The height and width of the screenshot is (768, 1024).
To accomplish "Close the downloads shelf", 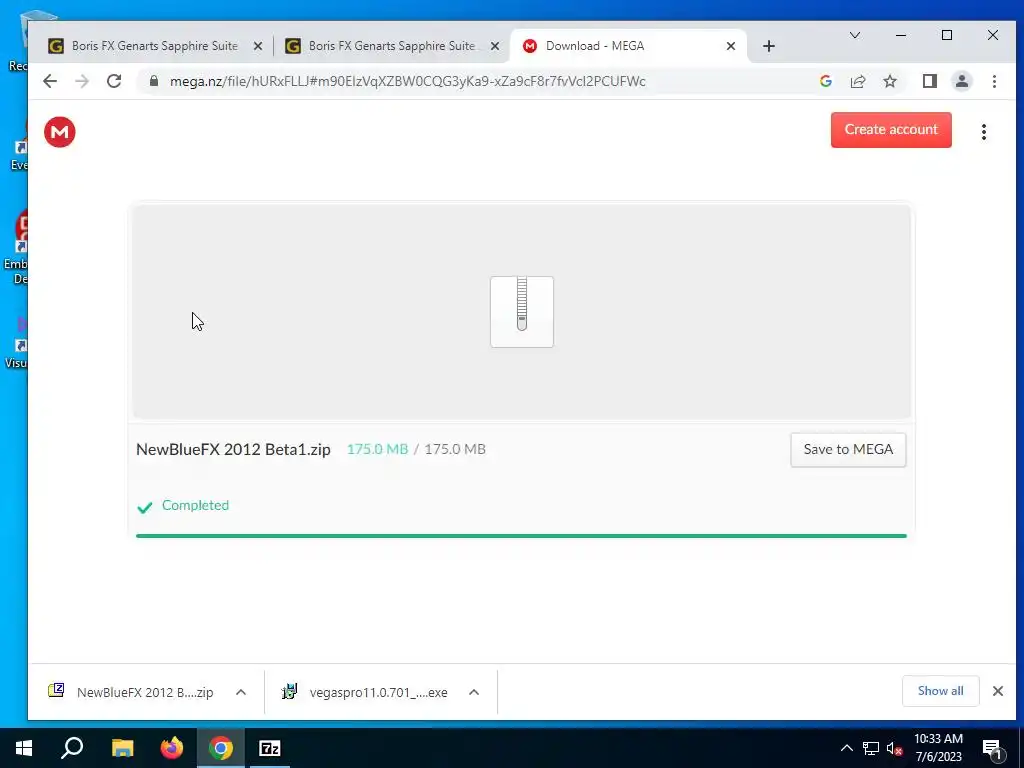I will pos(997,690).
